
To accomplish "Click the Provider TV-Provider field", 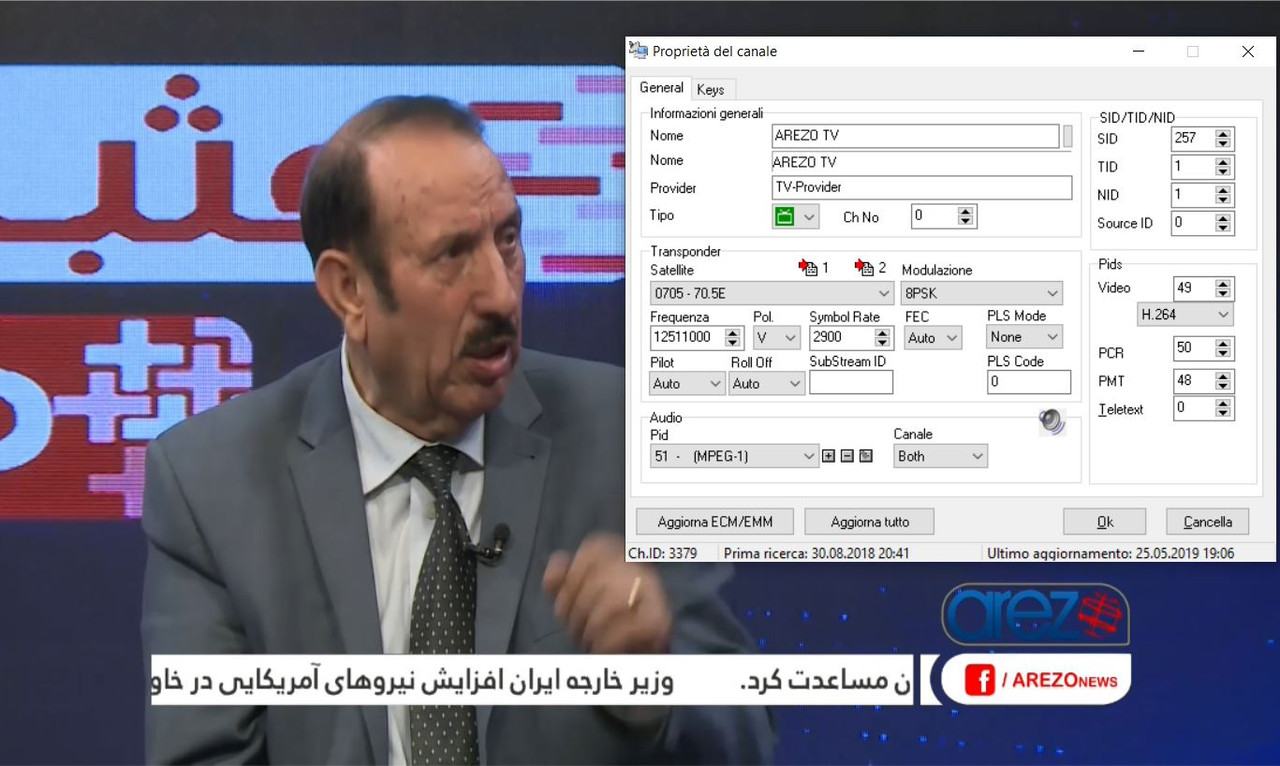I will (922, 188).
